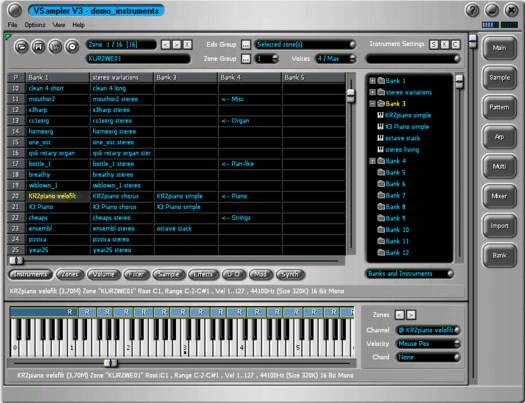Switch to the Instruments tab

click(30, 274)
